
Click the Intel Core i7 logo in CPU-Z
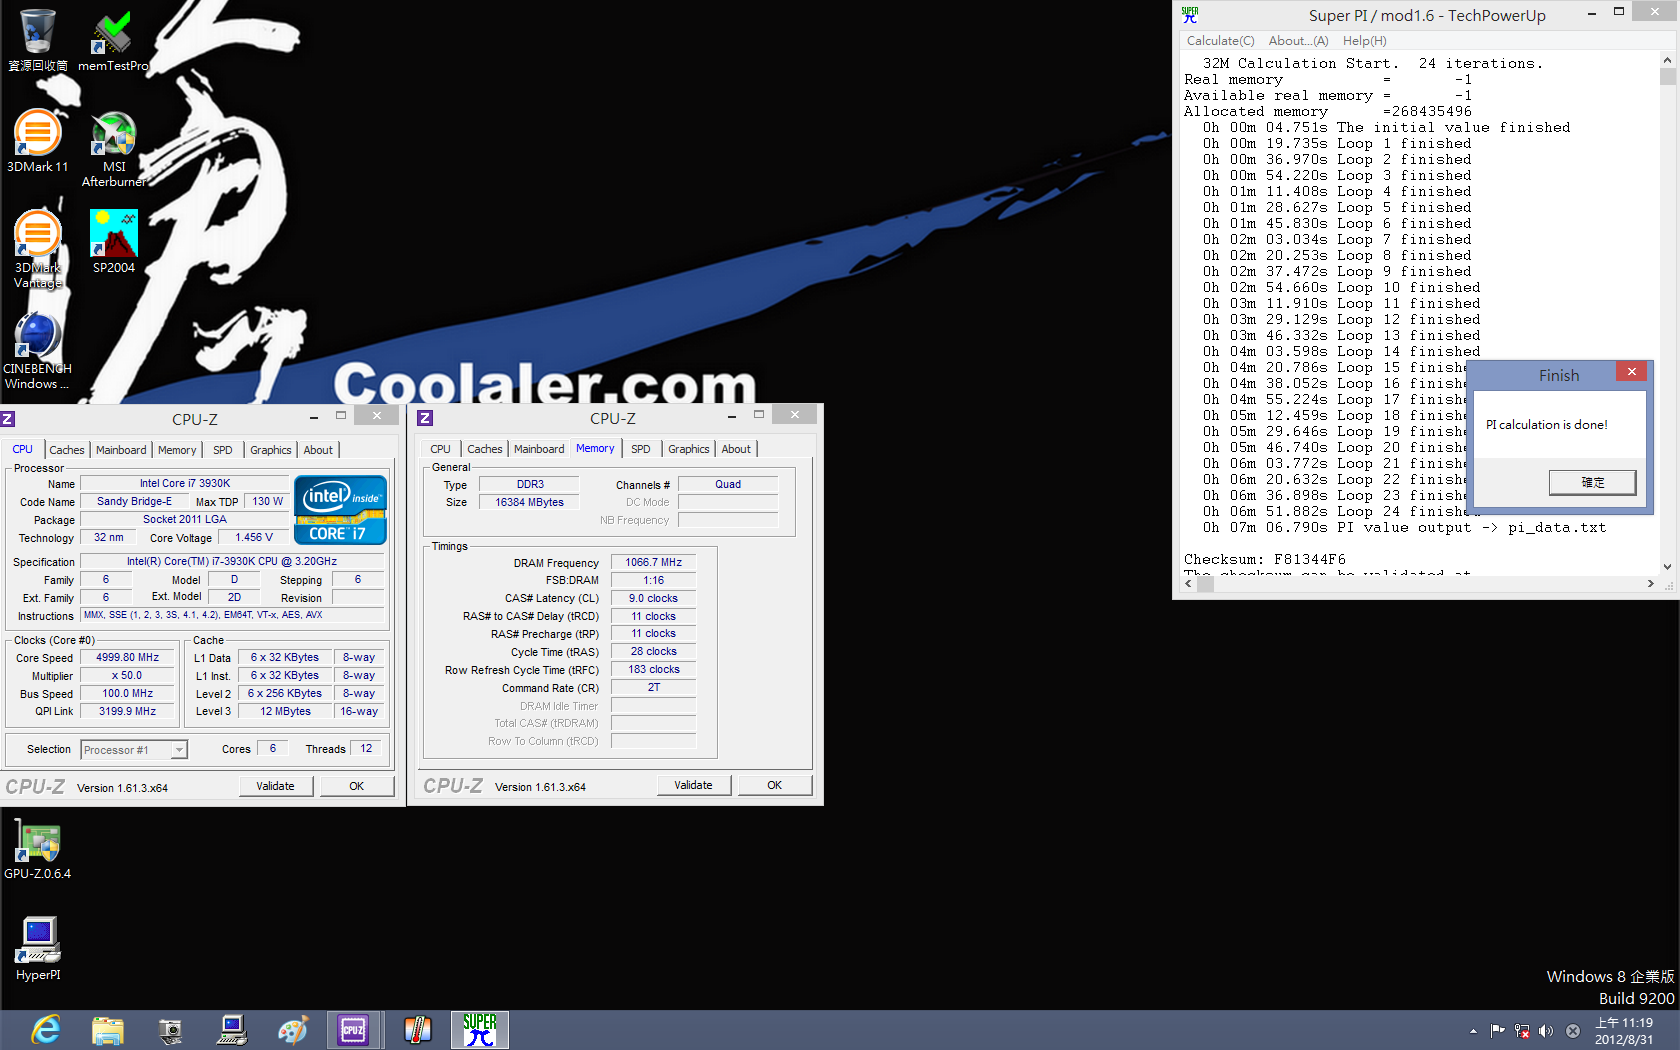(x=340, y=510)
